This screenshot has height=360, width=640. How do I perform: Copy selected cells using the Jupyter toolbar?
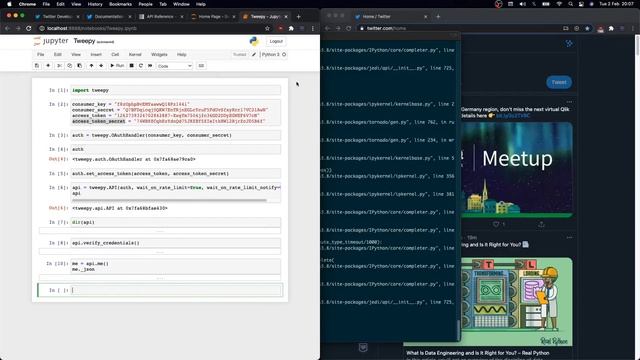coord(69,66)
